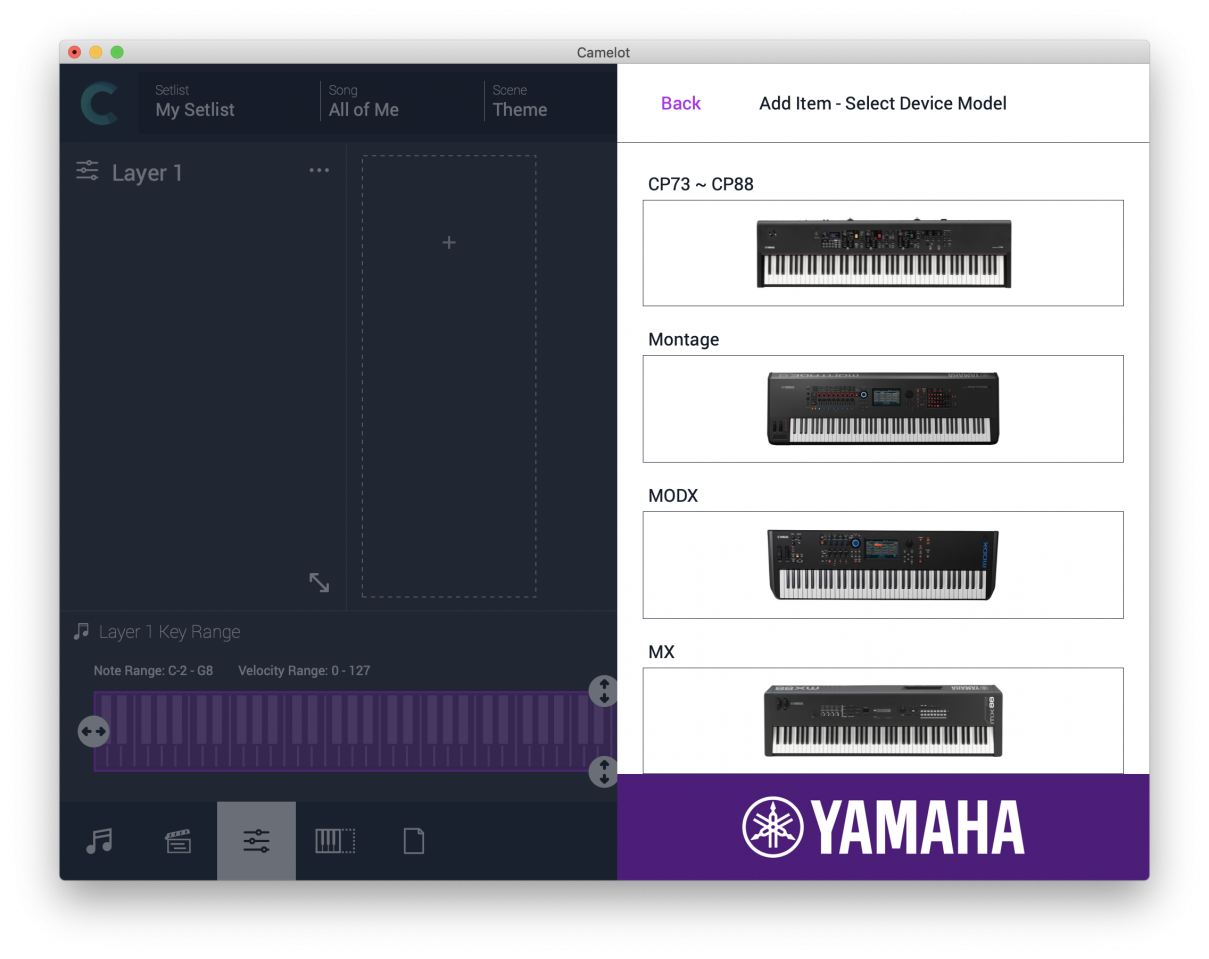
Task: Open the keyboard range view icon
Action: point(335,841)
